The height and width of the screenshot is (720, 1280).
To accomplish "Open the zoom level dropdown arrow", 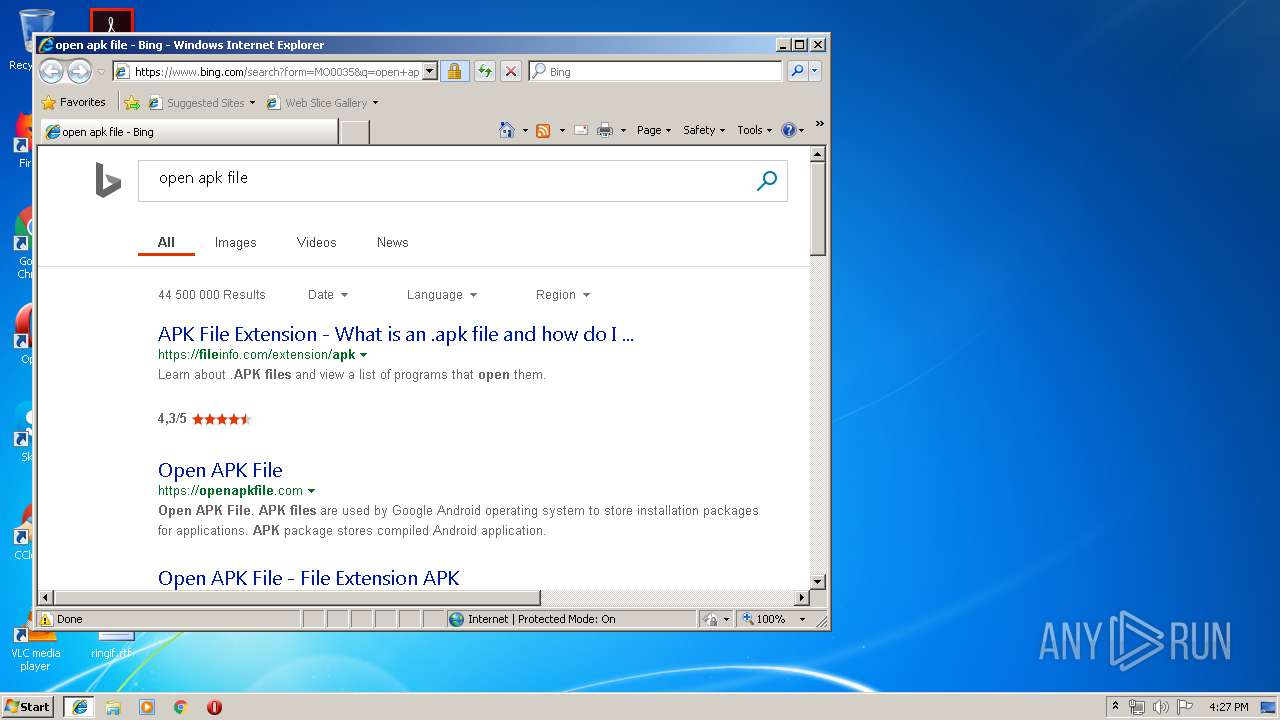I will (x=802, y=619).
